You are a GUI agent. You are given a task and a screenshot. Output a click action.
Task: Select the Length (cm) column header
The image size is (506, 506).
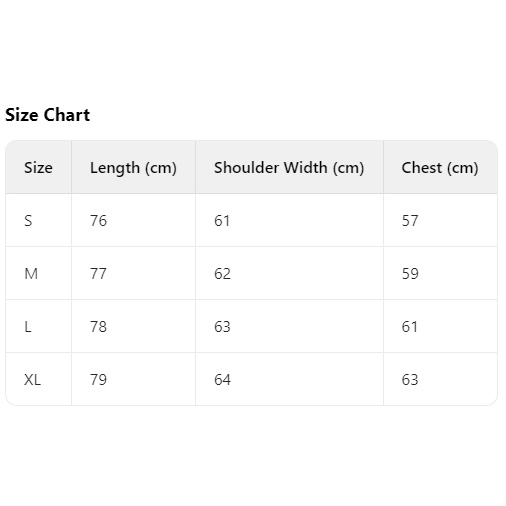point(133,168)
